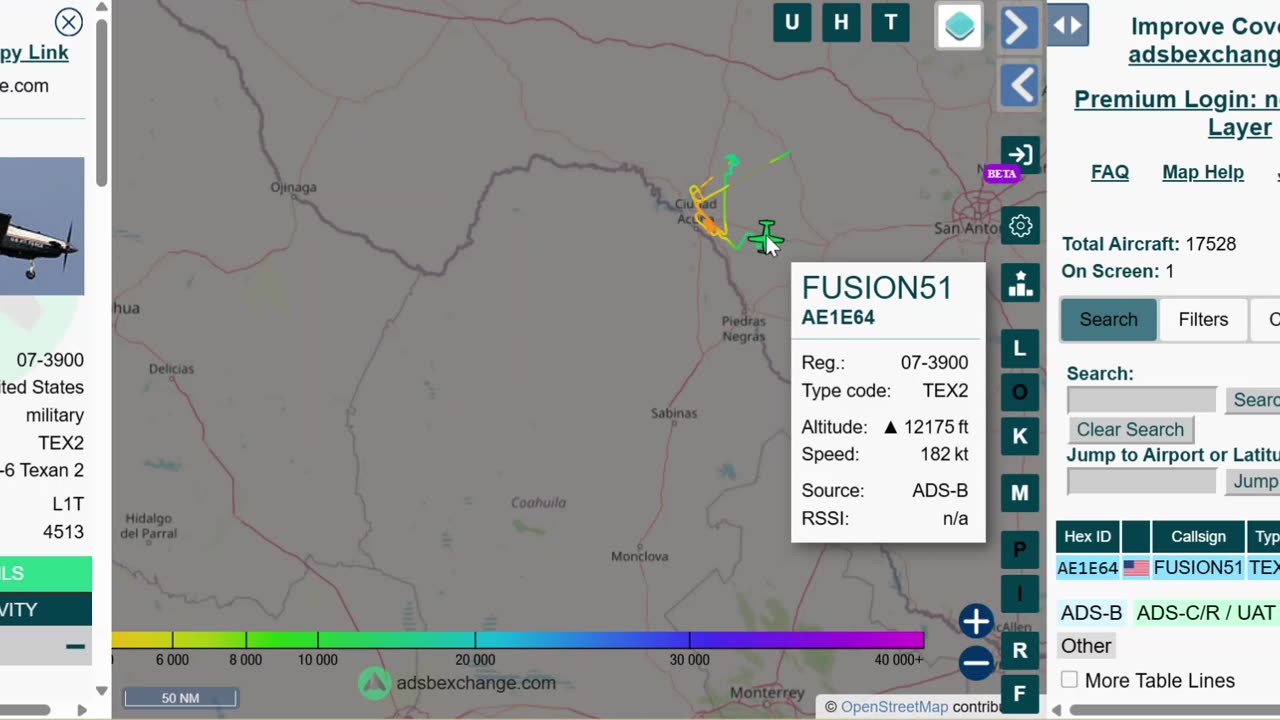1280x720 pixels.
Task: Close the aircraft info panel with X
Action: point(69,22)
